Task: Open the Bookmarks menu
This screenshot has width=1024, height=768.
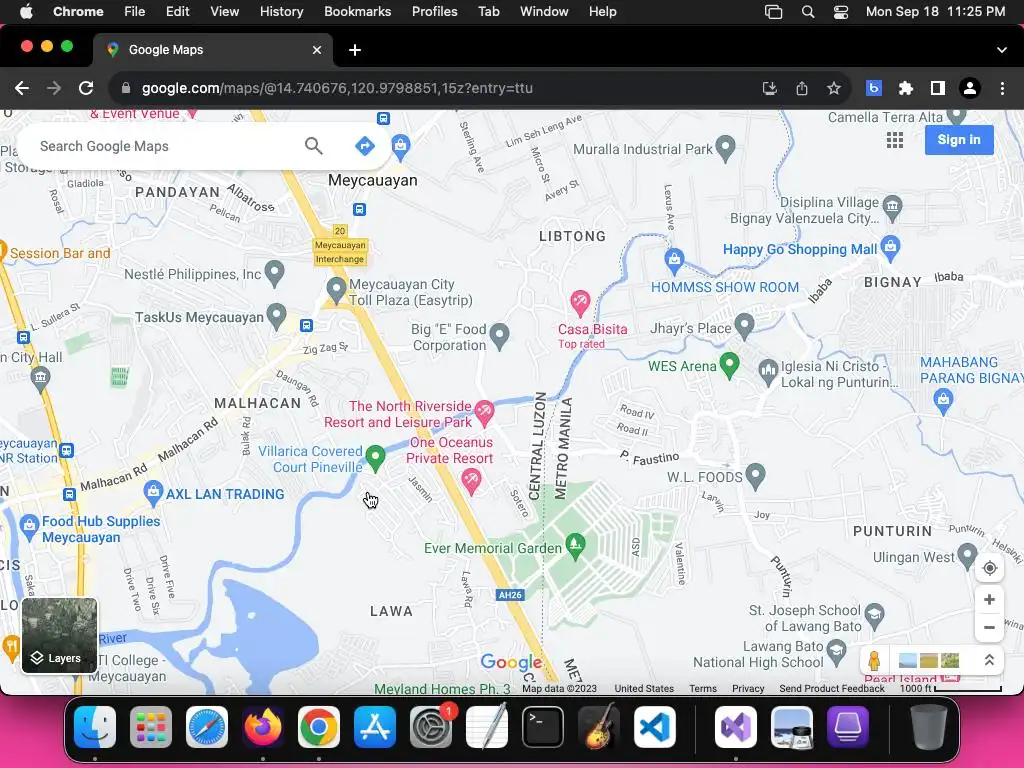Action: click(x=357, y=11)
